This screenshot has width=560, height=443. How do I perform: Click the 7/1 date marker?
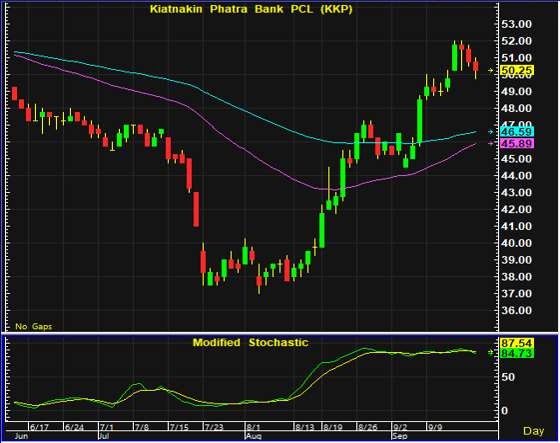click(x=107, y=427)
